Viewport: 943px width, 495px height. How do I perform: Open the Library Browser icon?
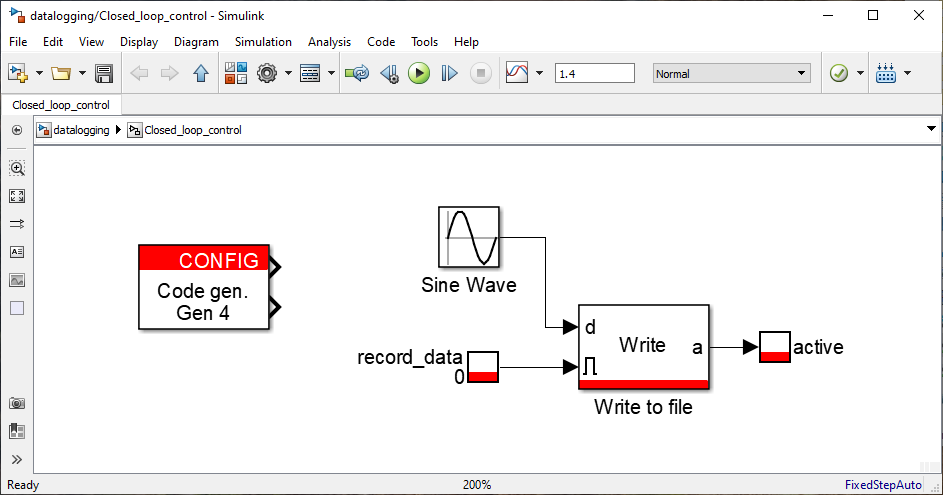236,73
